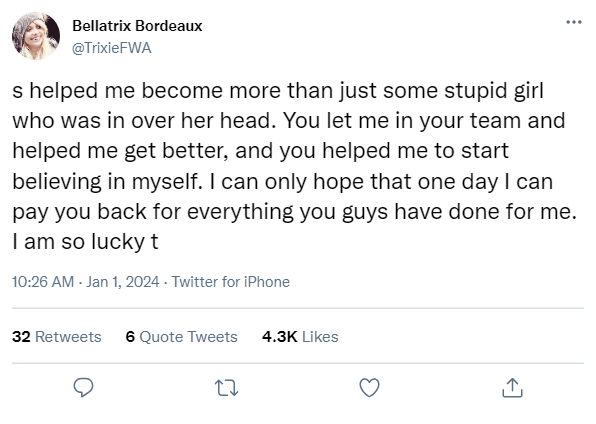Like the tweet with the heart icon
The width and height of the screenshot is (596, 424).
coord(369,387)
